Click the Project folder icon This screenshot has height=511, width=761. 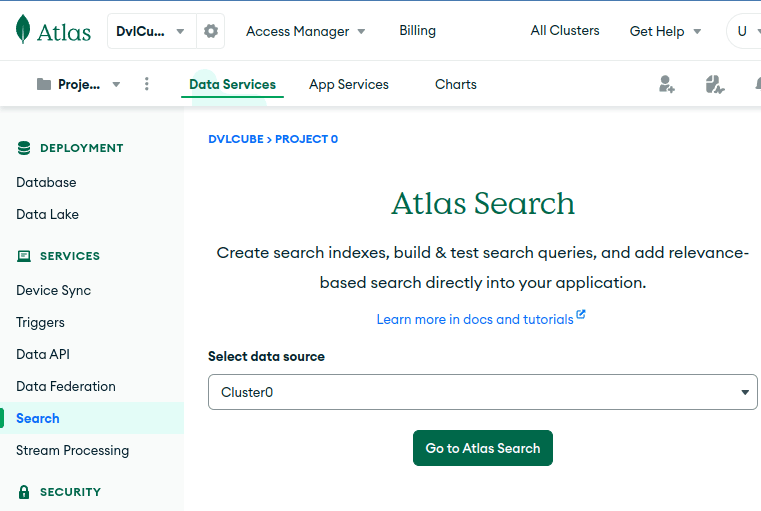coord(44,84)
